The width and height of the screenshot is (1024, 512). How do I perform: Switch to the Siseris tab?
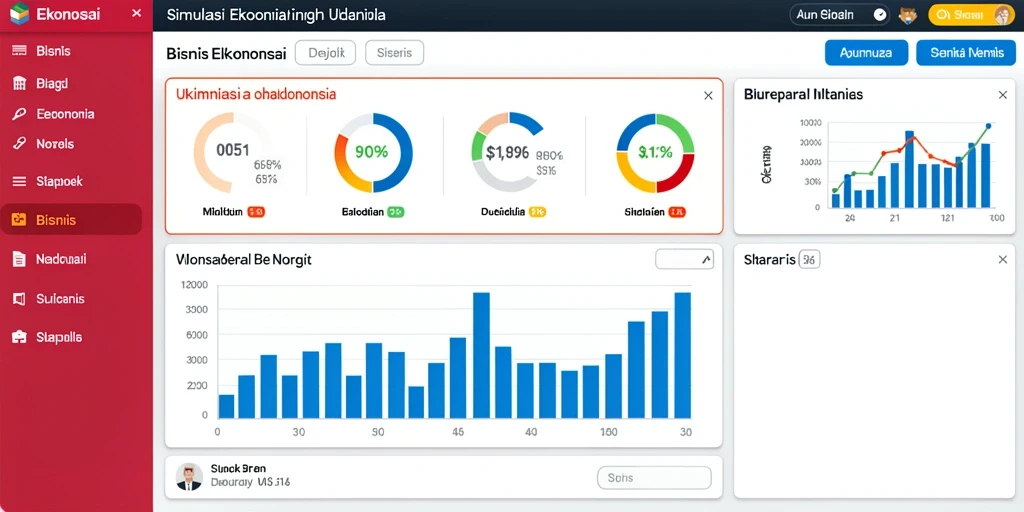click(394, 53)
